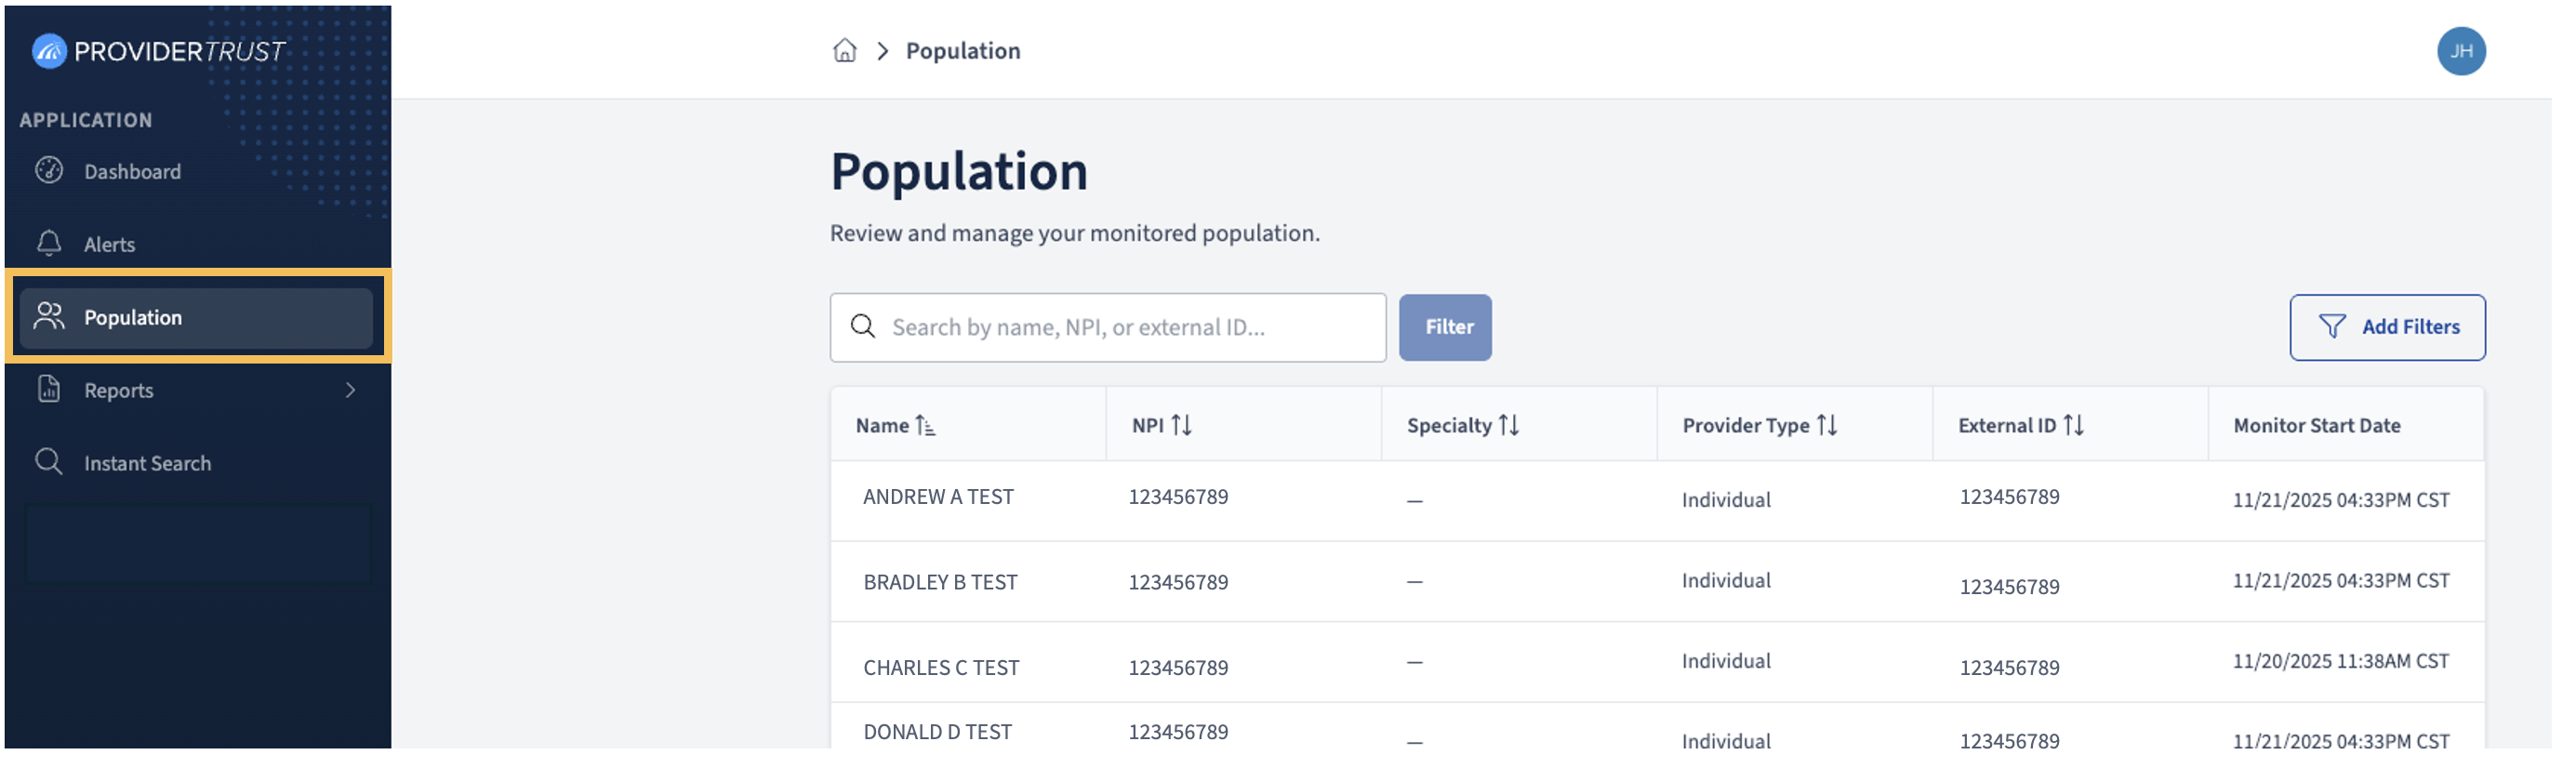Click External ID in CHARLES C TEST row
The height and width of the screenshot is (768, 2576).
2009,668
